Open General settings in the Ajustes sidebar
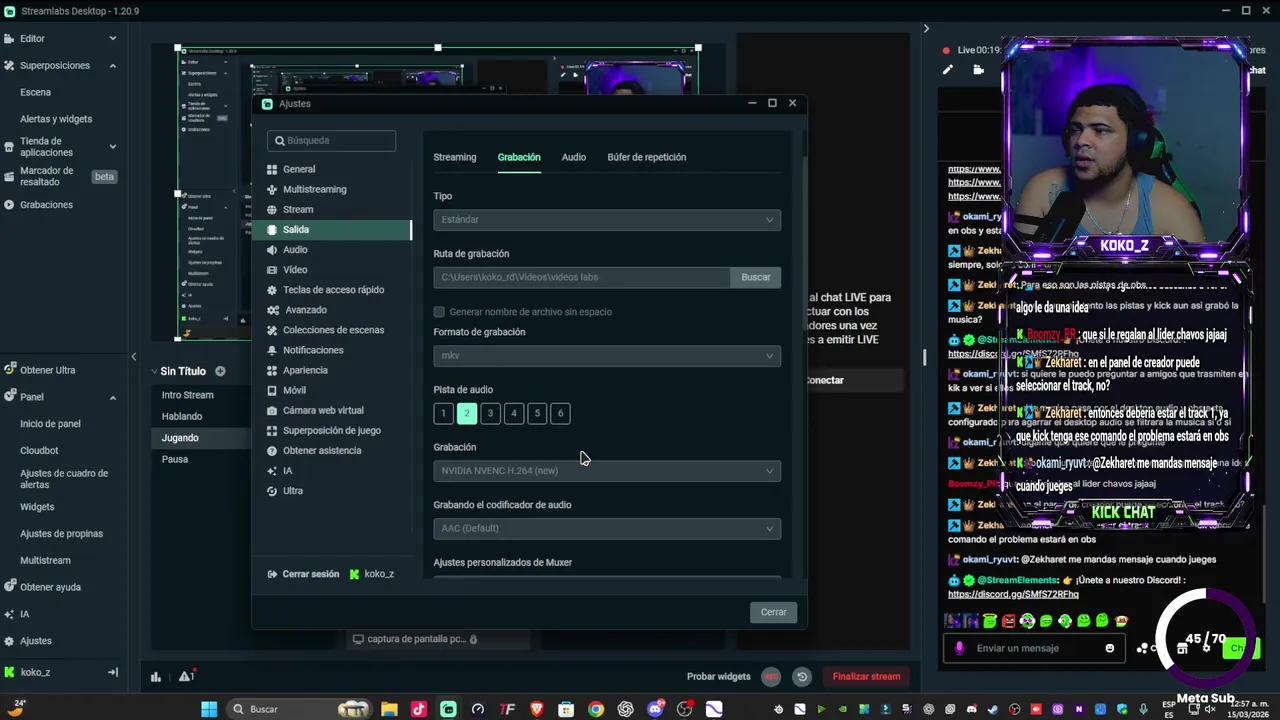Image resolution: width=1280 pixels, height=720 pixels. click(298, 169)
